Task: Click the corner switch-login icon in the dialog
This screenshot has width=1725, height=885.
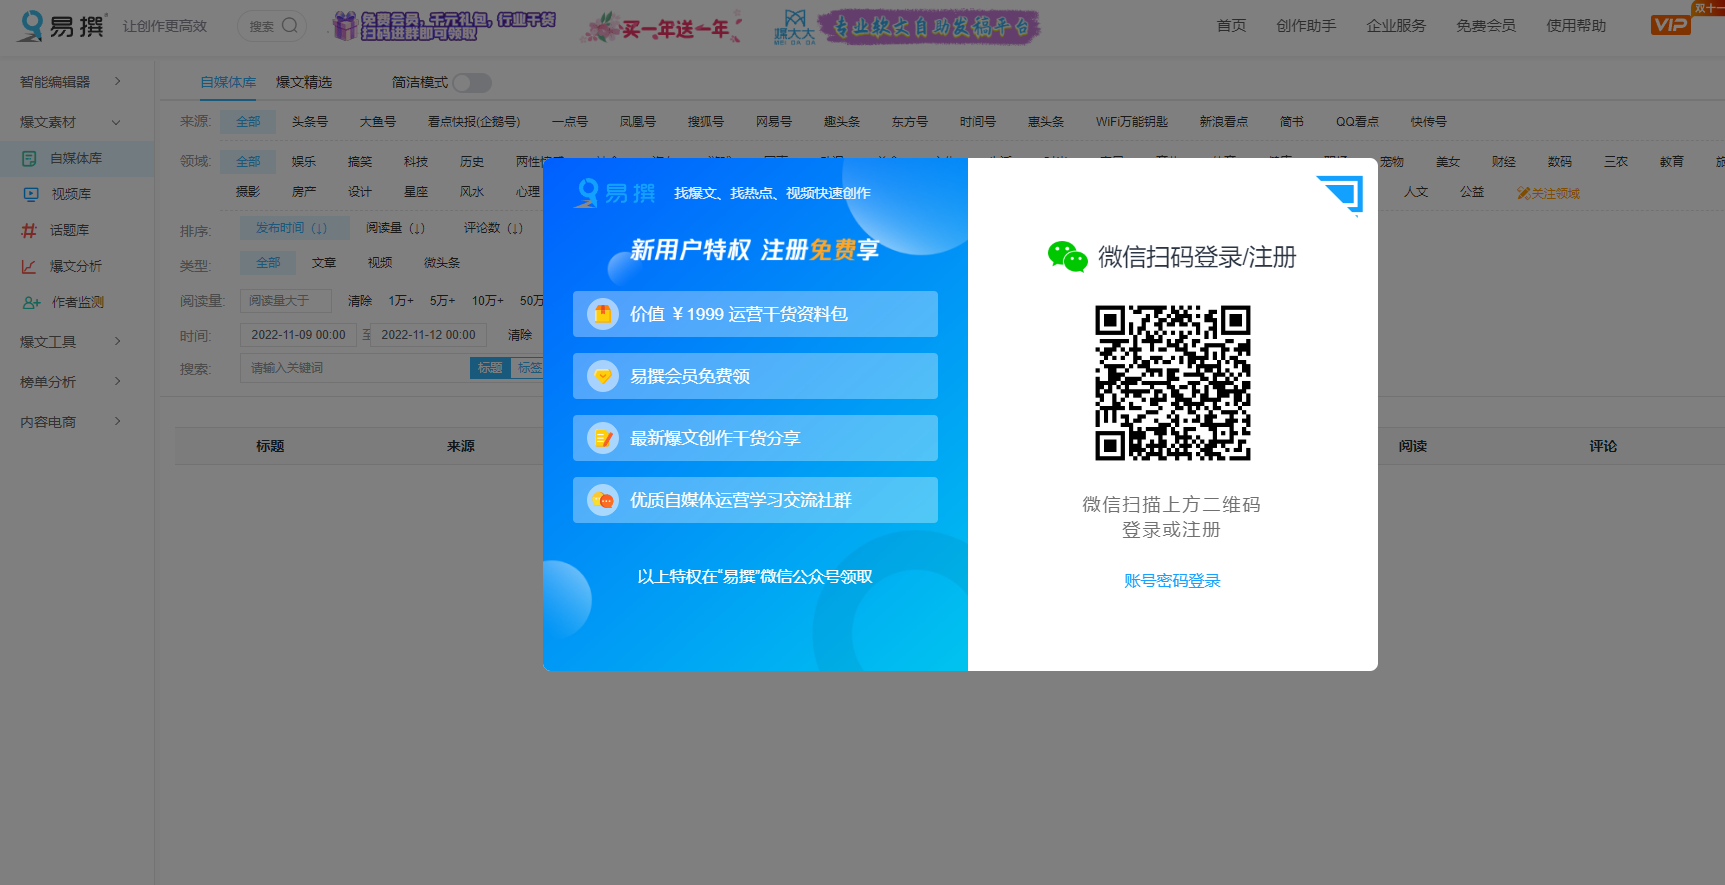Action: click(x=1339, y=194)
